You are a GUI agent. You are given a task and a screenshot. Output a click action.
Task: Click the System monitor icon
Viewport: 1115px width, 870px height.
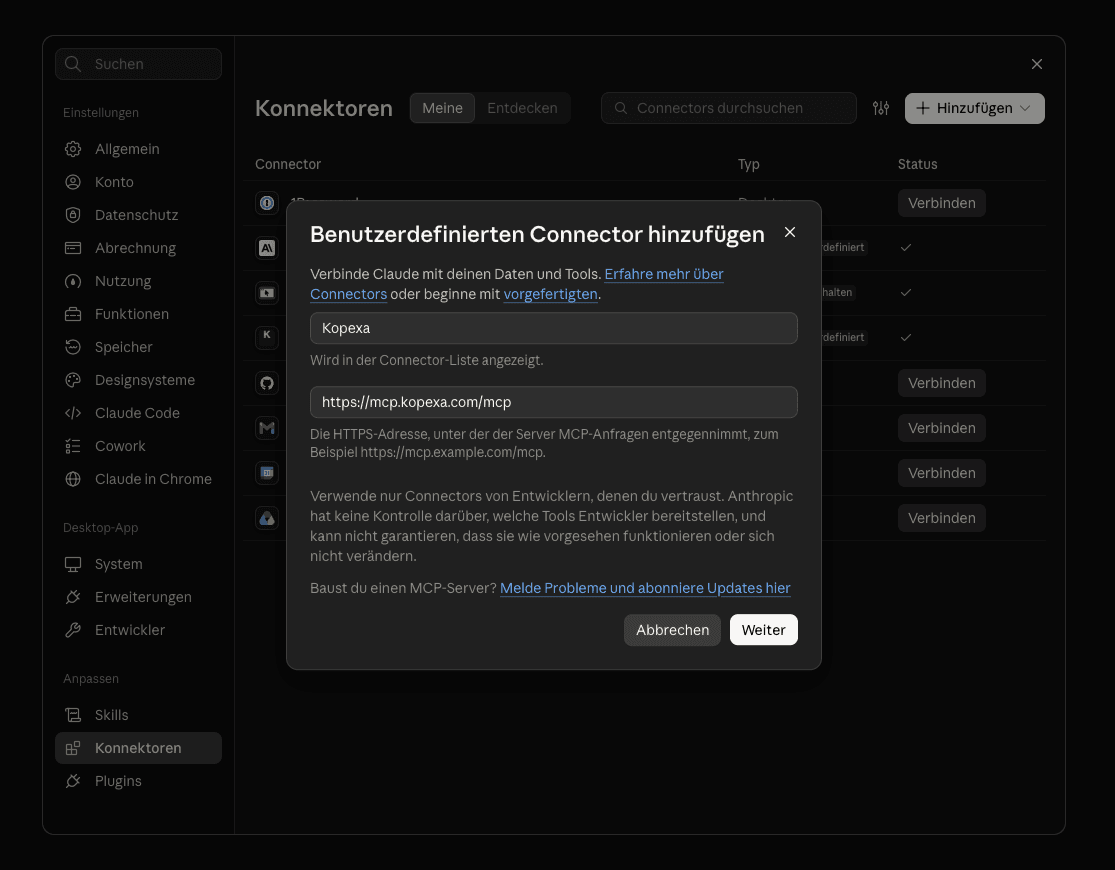[x=73, y=564]
